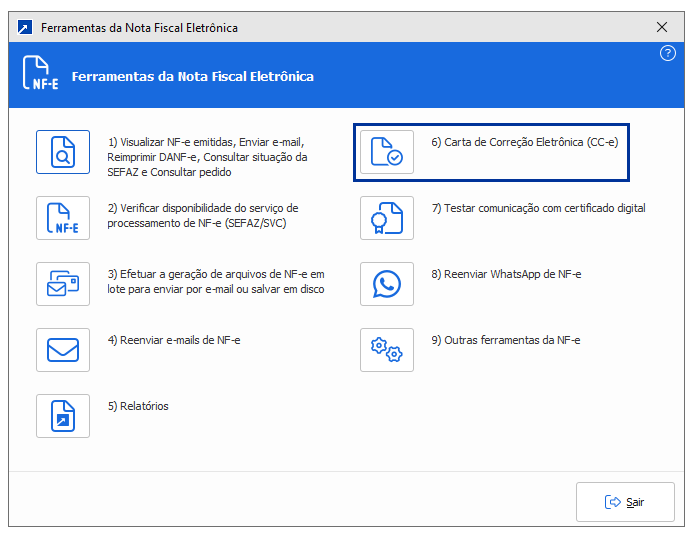Open Outras ferramentas gears icon

coord(387,350)
